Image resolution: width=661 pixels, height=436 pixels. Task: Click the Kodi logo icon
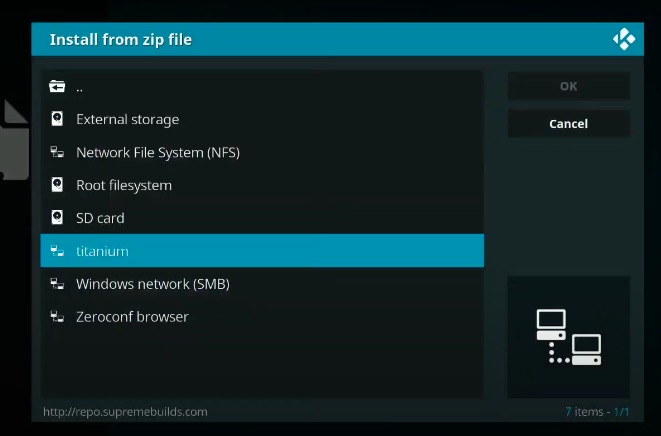624,39
